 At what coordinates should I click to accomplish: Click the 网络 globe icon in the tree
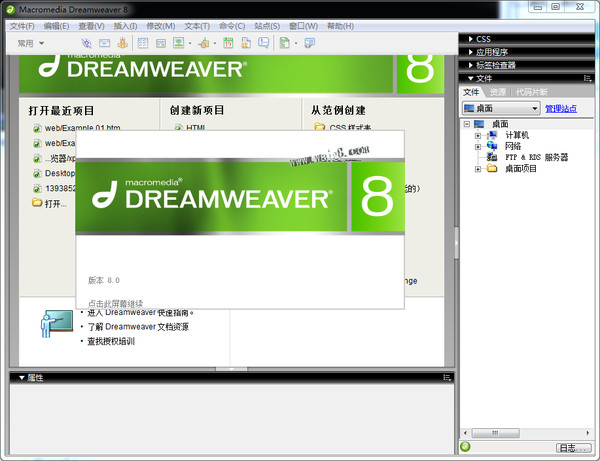click(x=492, y=146)
